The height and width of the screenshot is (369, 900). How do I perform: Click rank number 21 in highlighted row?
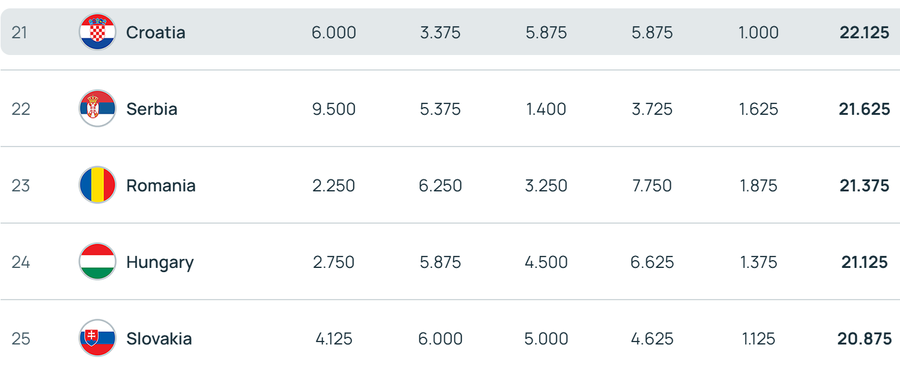coord(20,33)
